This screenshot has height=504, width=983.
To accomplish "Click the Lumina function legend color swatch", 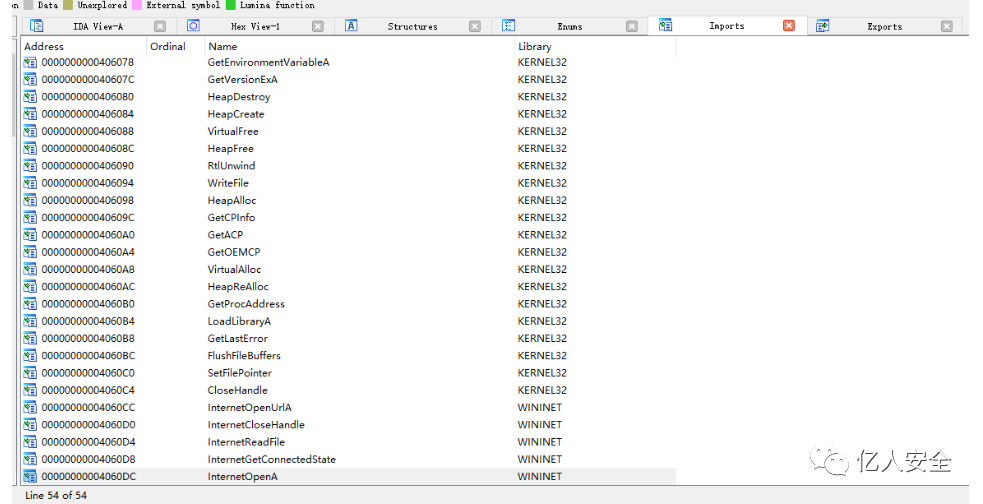I will 231,4.
